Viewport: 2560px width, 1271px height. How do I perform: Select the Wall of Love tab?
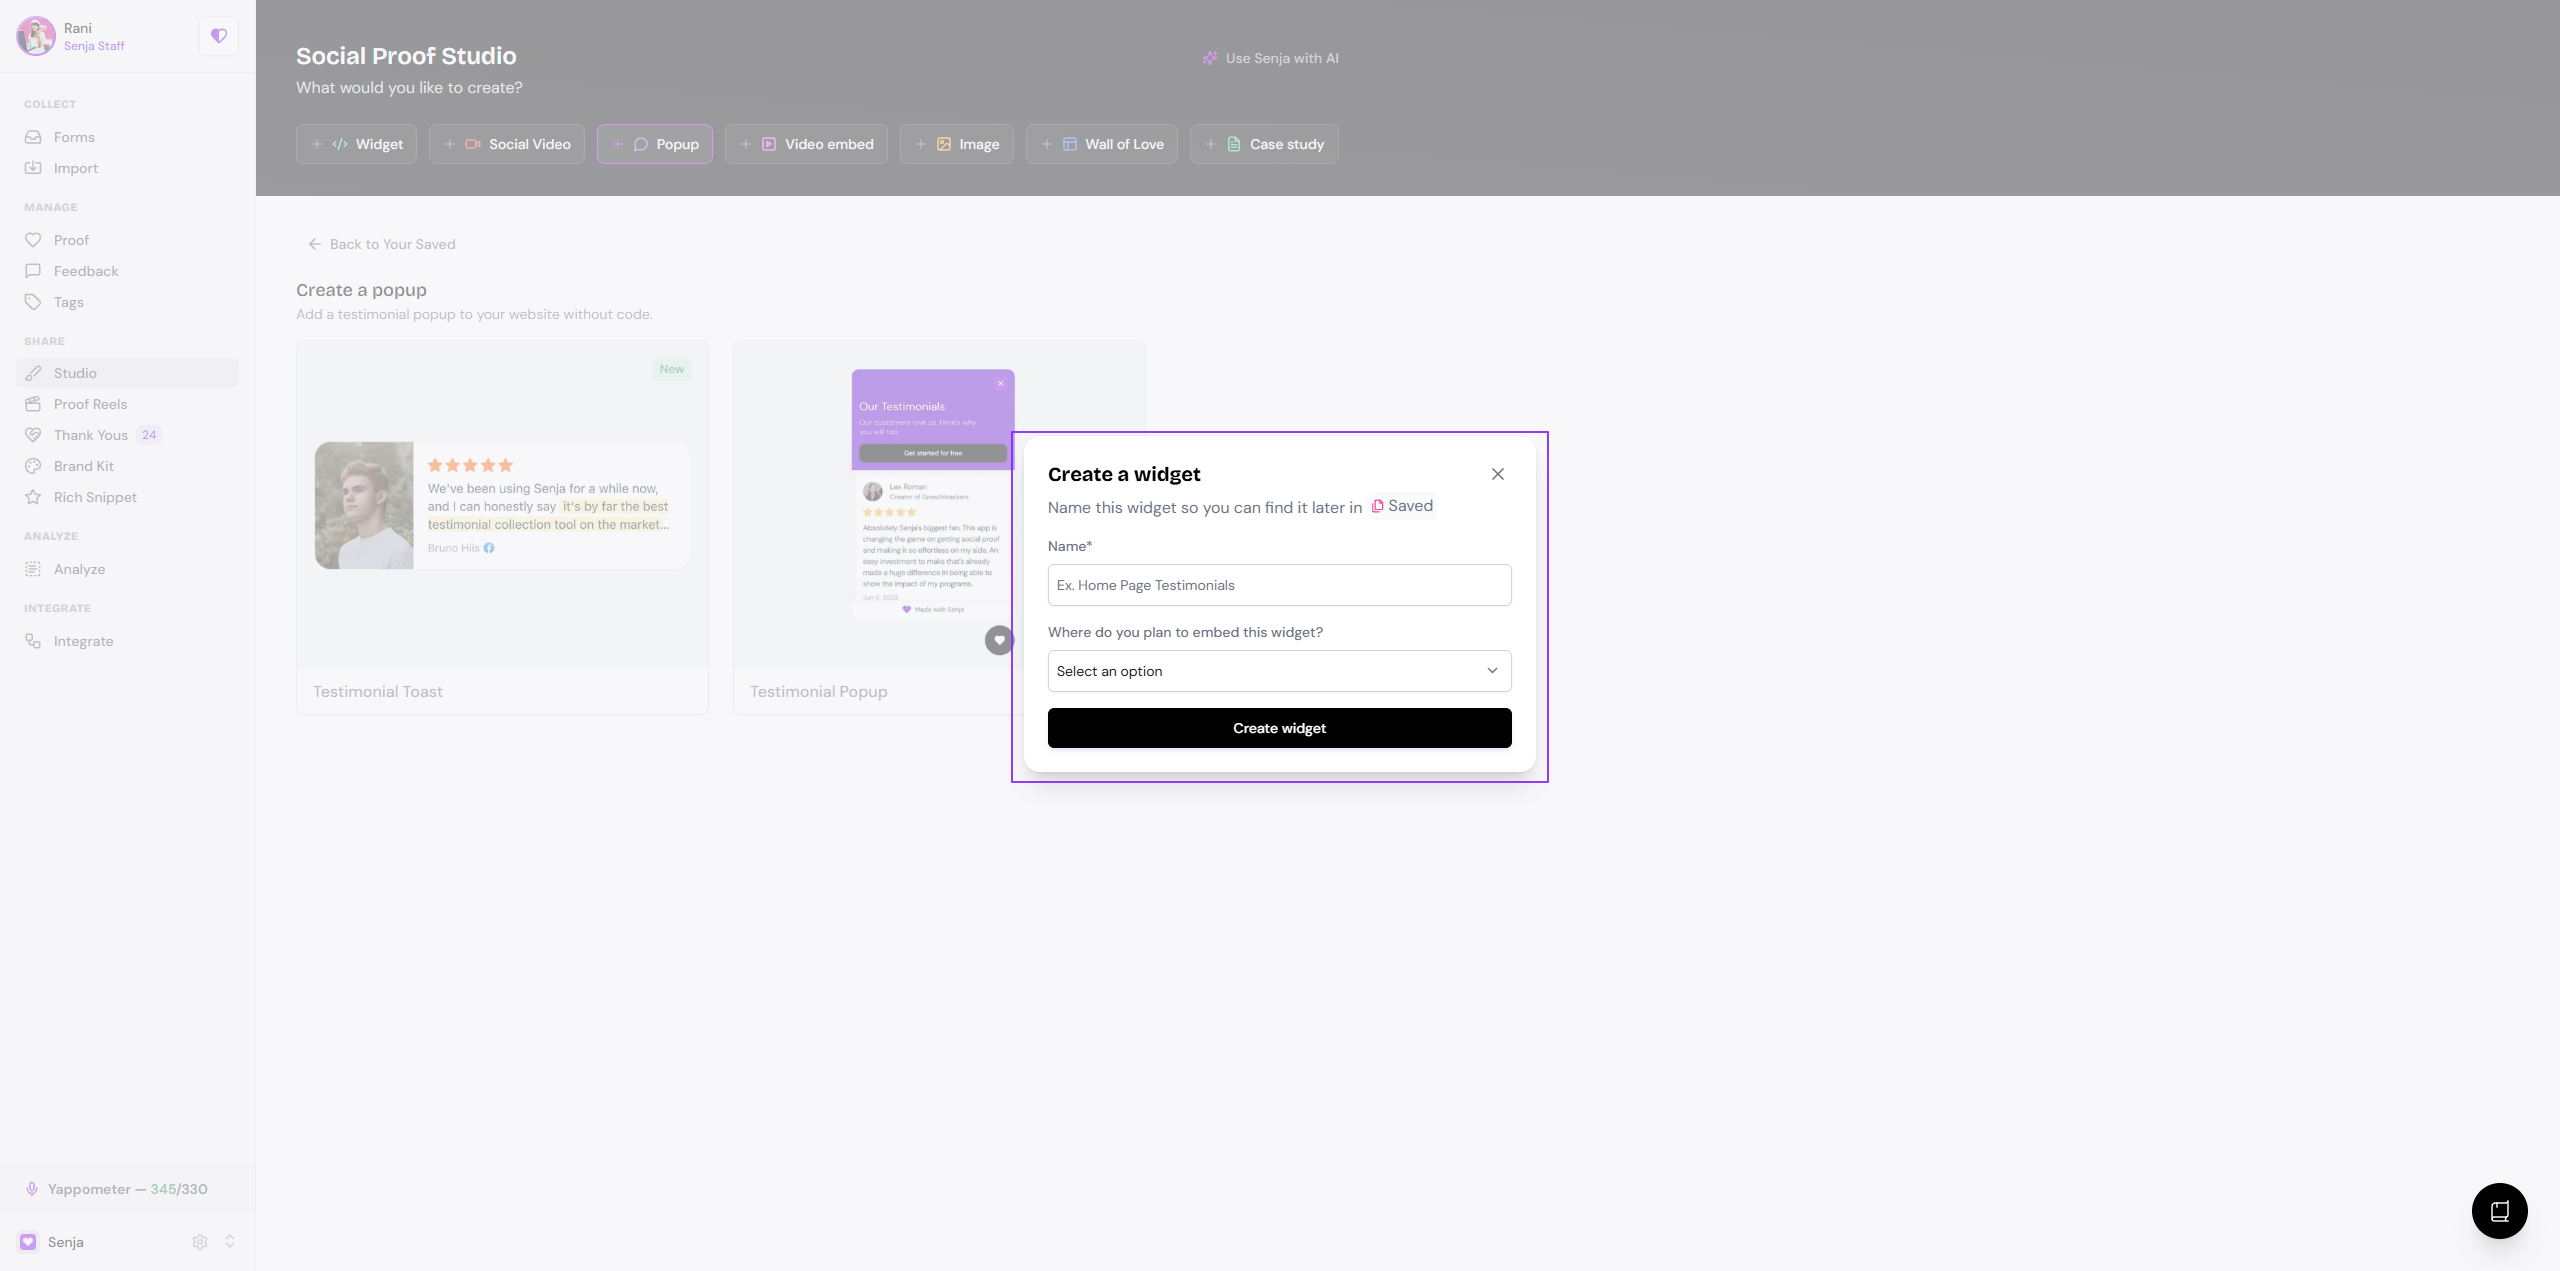[x=1102, y=144]
